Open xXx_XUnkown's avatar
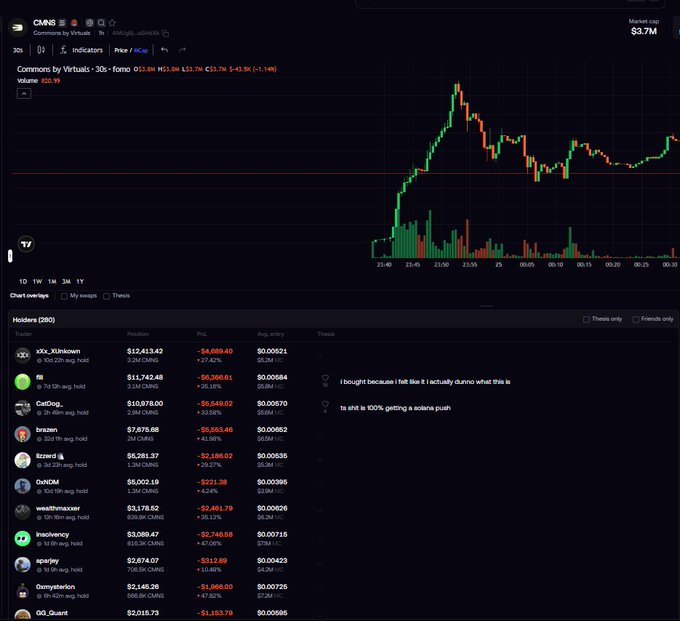Screen dimensions: 680x621 tap(23, 355)
